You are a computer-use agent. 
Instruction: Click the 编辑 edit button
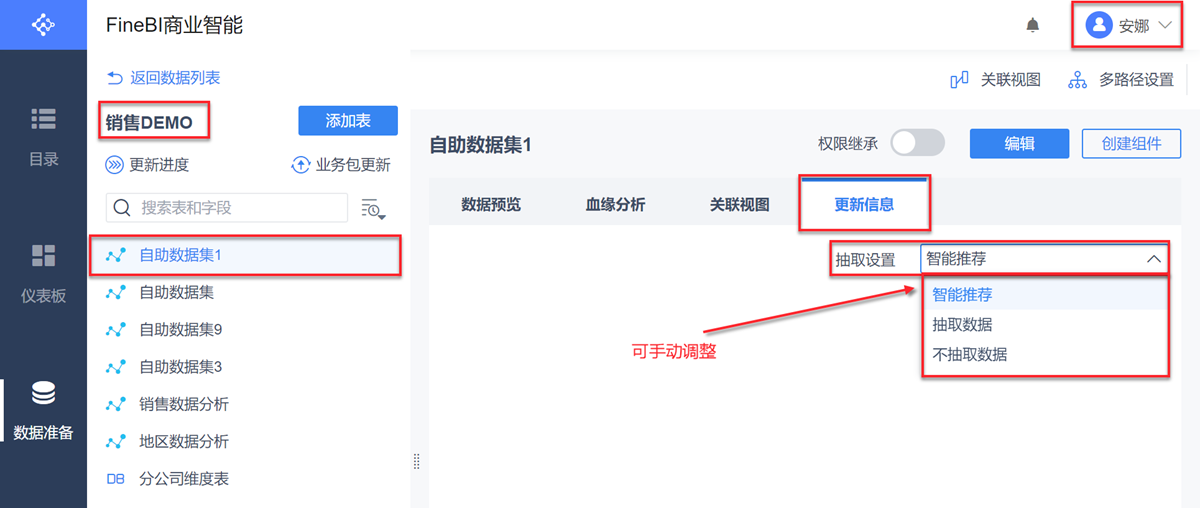(1020, 143)
